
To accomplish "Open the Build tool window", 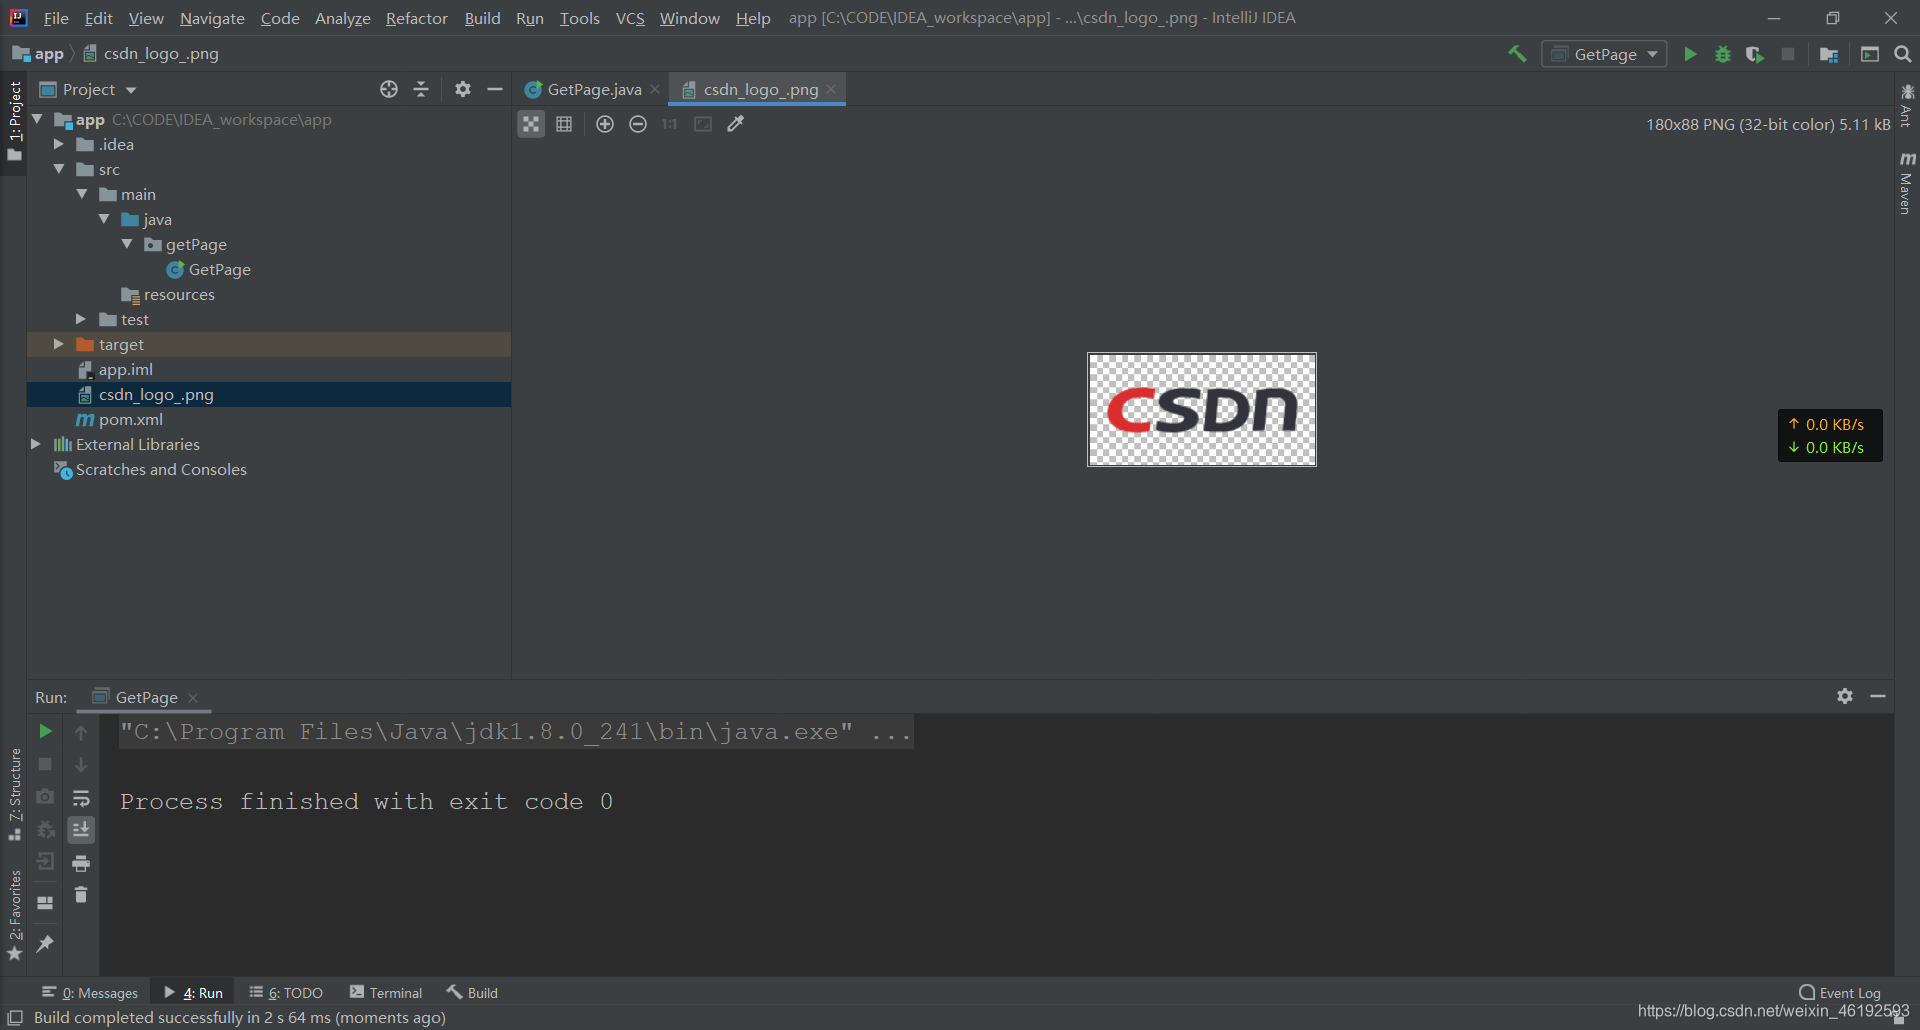I will [472, 992].
